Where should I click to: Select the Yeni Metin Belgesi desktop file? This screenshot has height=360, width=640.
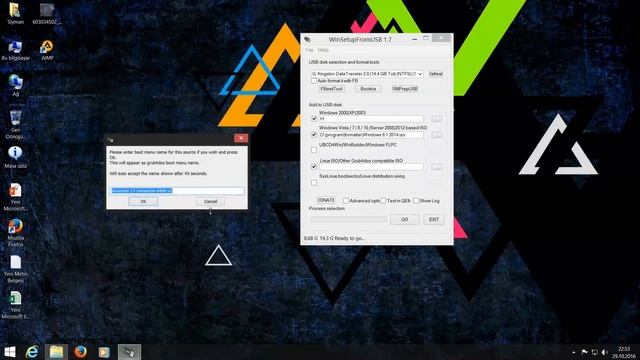click(x=16, y=269)
